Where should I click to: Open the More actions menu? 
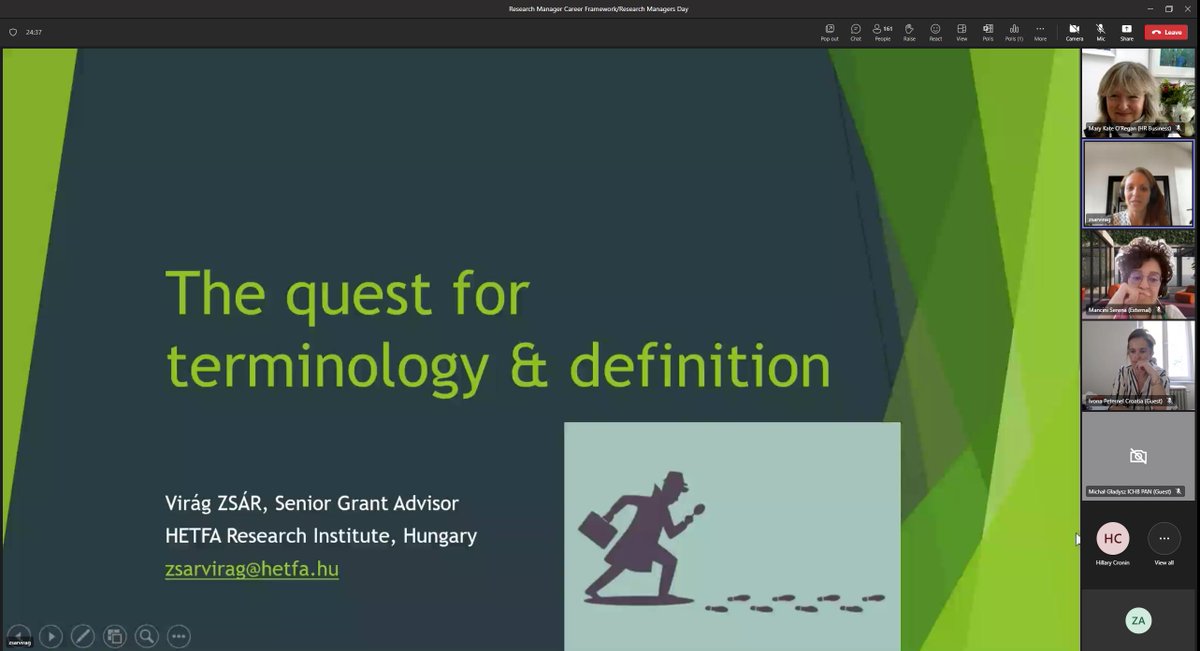tap(1040, 32)
